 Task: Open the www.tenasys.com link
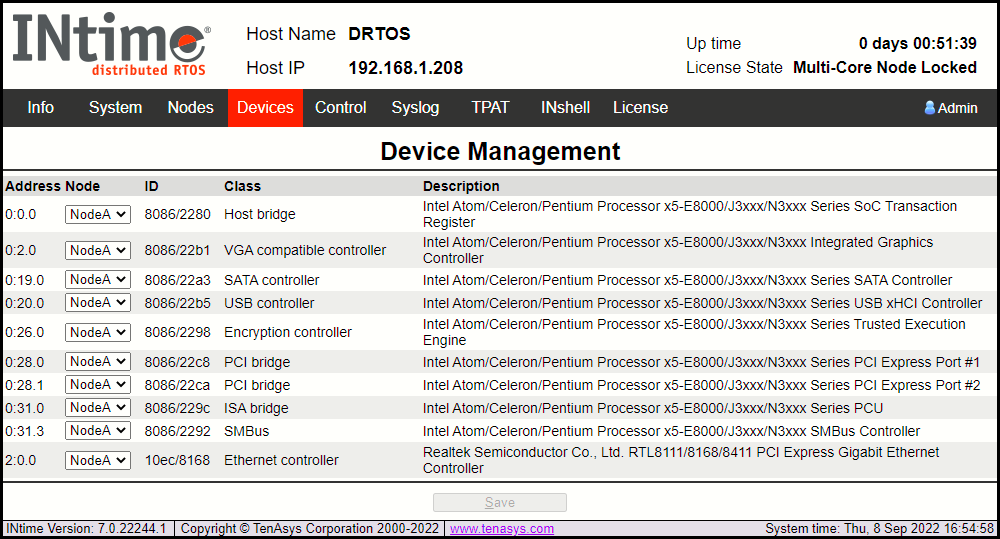point(501,529)
